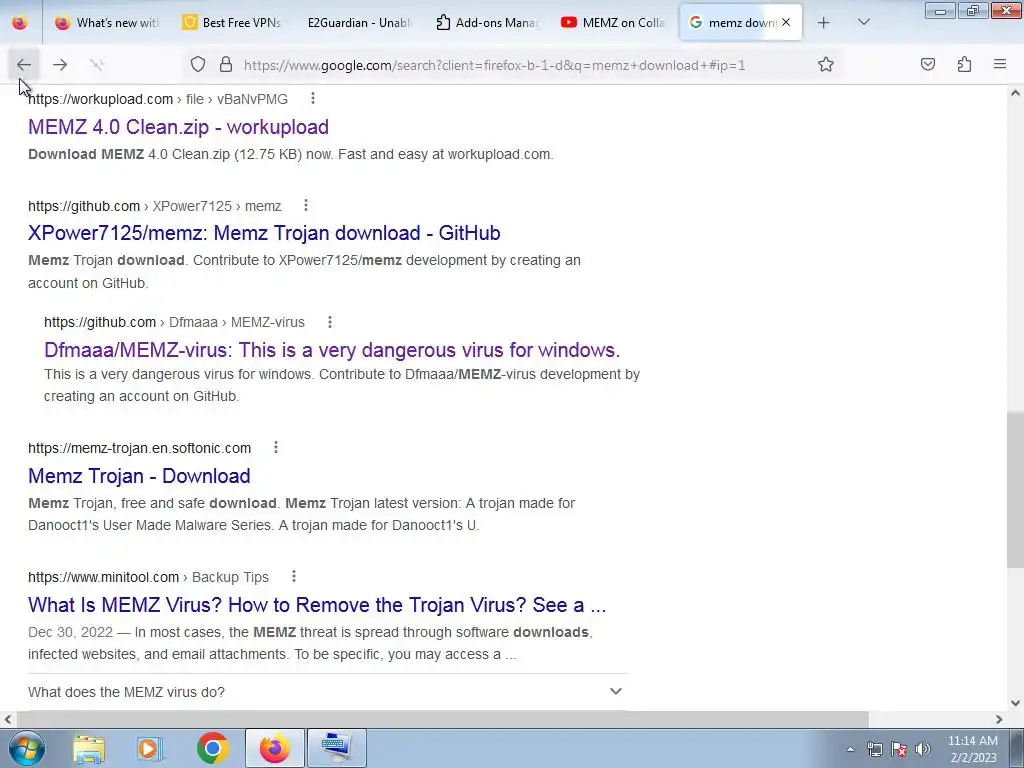Open the Extensions puzzle-piece button
Image resolution: width=1024 pixels, height=768 pixels.
click(x=965, y=65)
